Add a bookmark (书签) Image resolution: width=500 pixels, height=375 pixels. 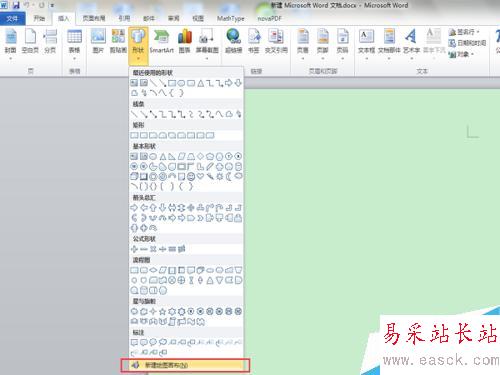pos(254,42)
